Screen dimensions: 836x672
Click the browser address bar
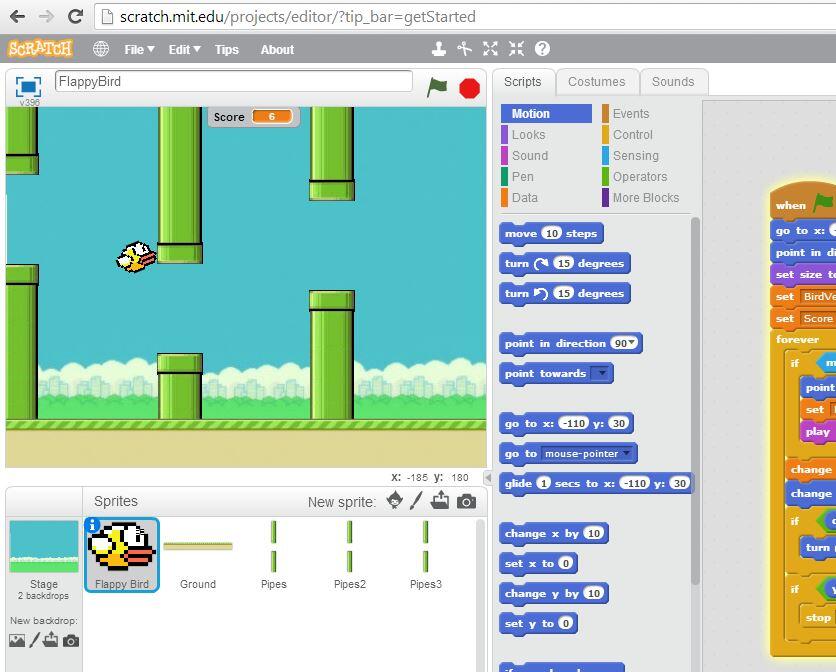click(x=465, y=17)
